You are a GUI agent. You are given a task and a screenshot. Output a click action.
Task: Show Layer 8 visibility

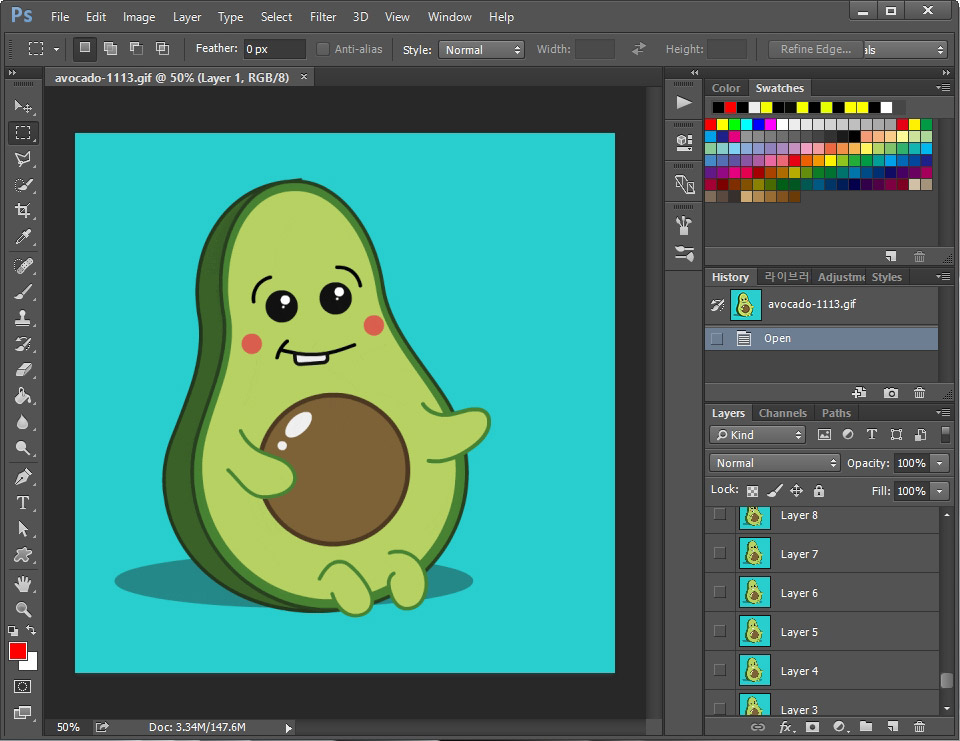[x=720, y=514]
